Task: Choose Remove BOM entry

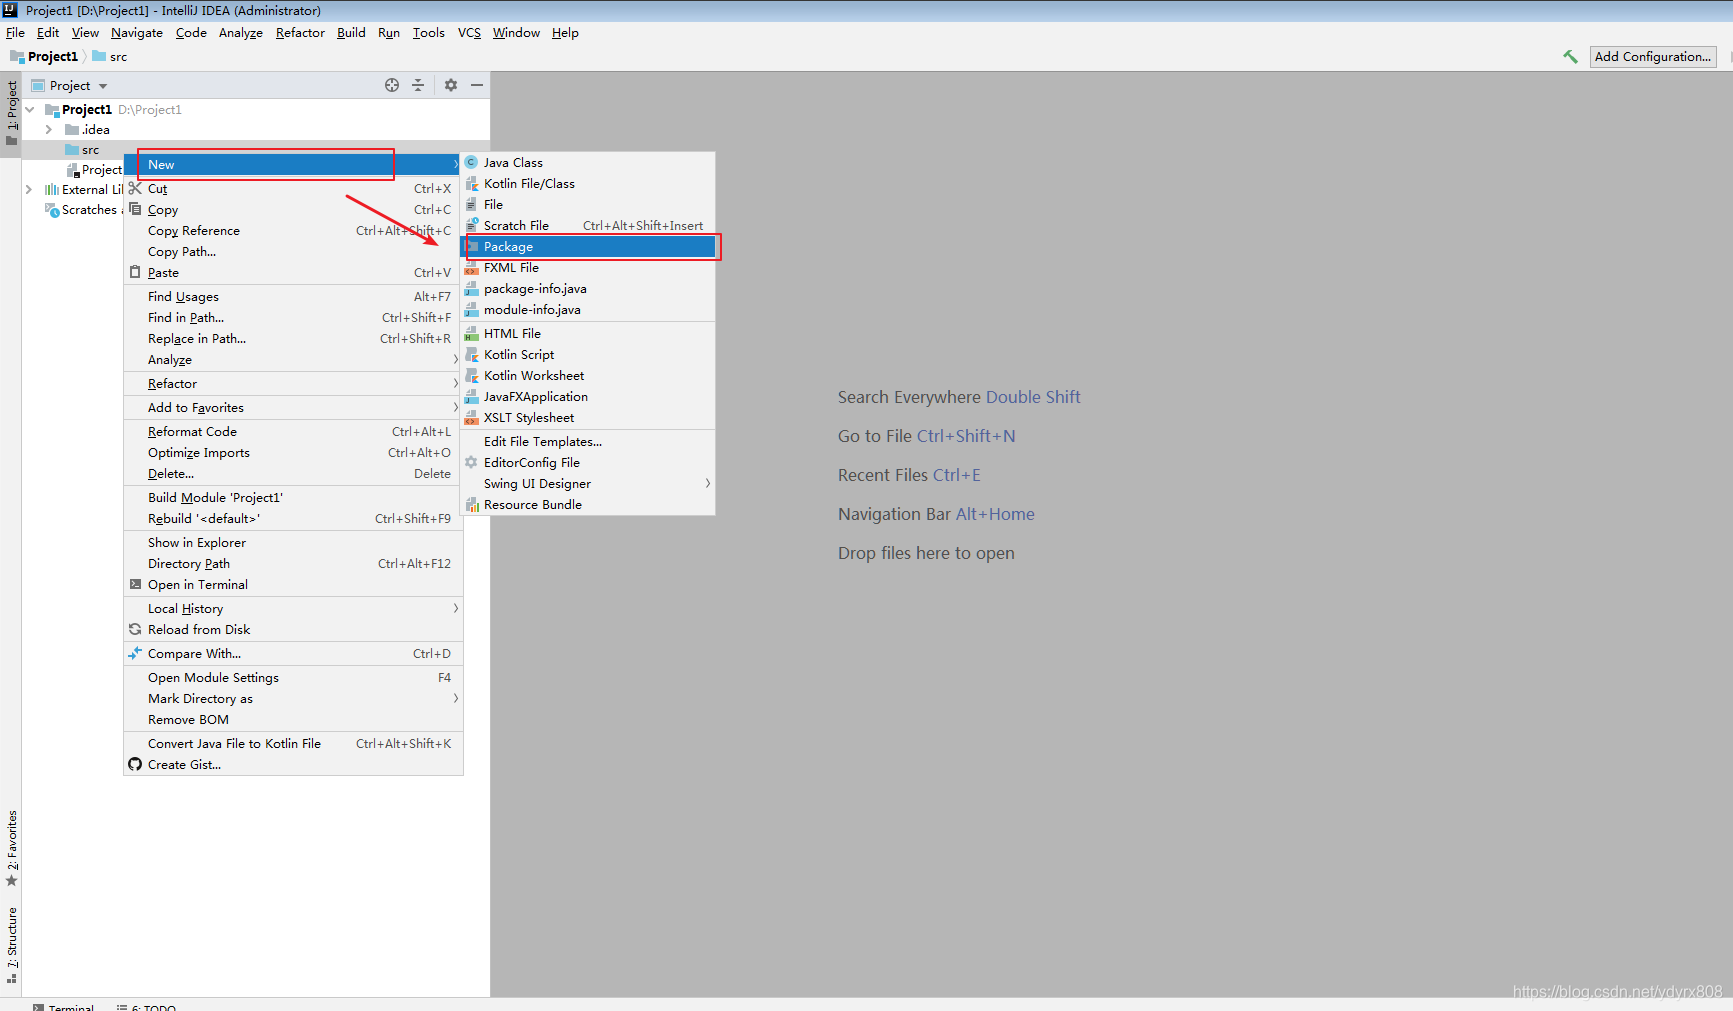Action: [293, 719]
